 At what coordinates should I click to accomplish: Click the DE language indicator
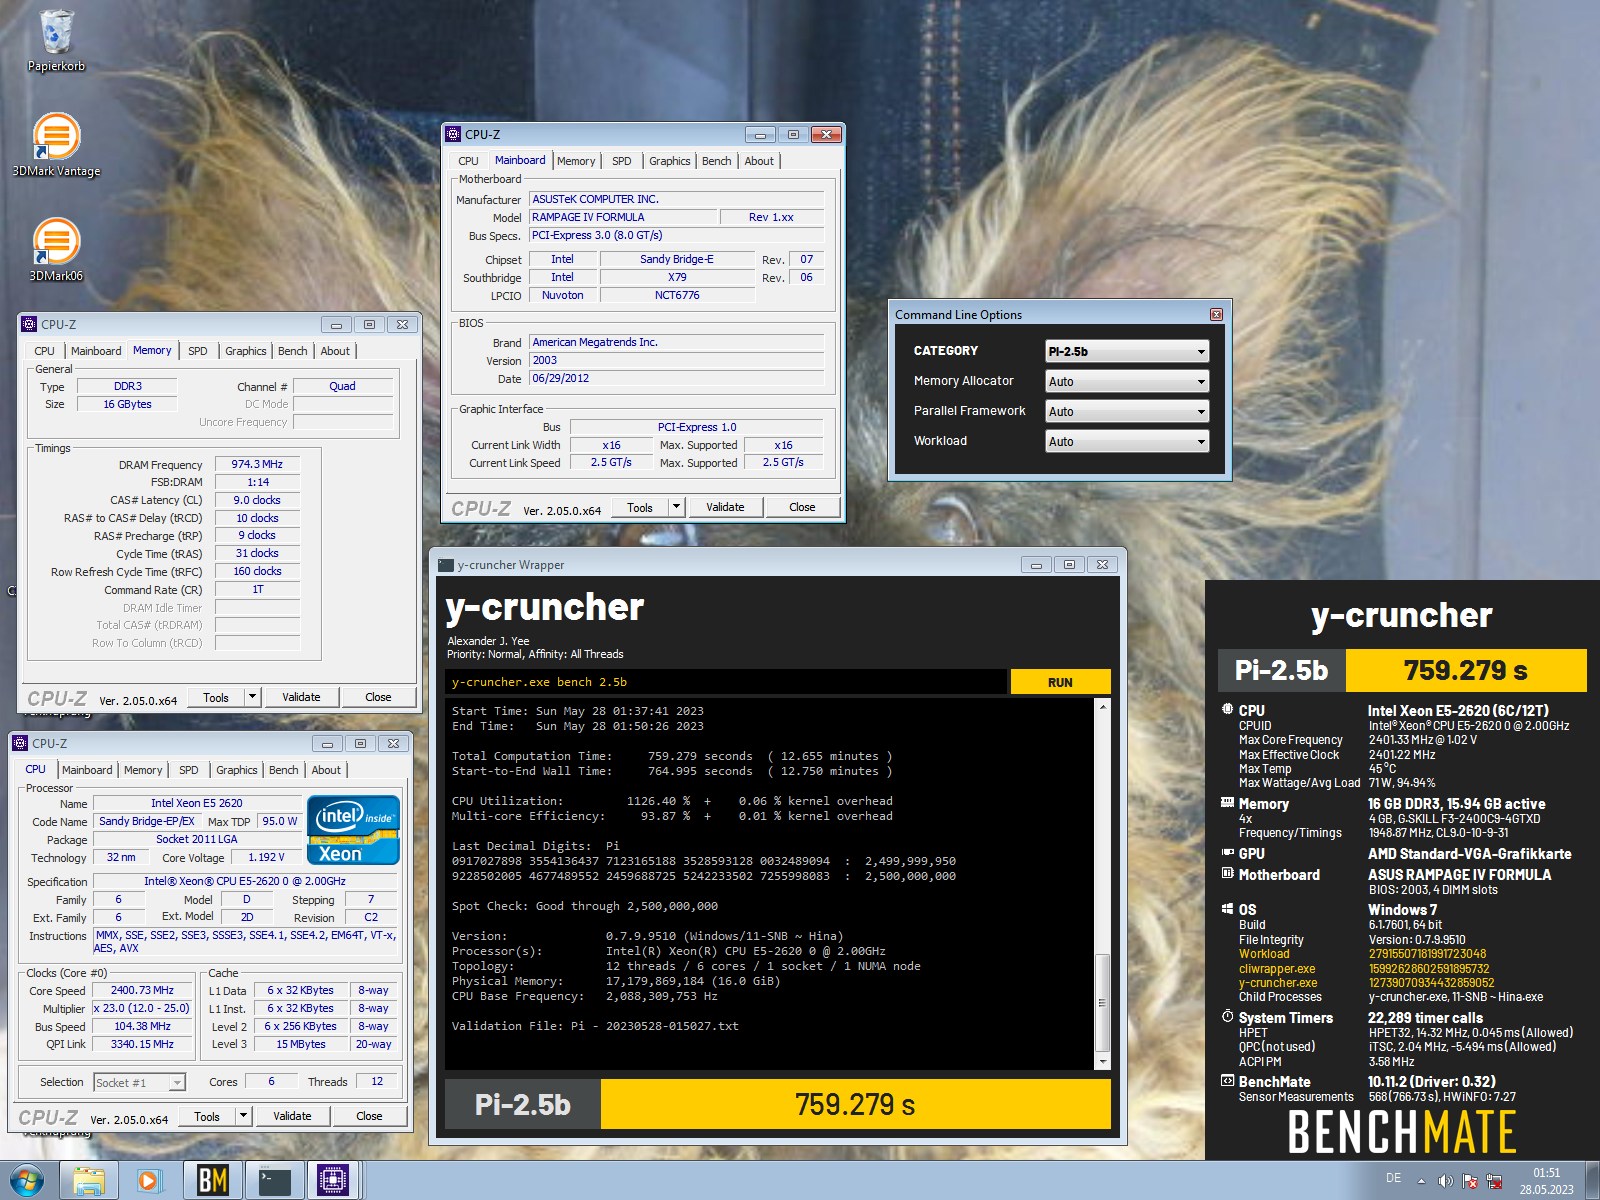tap(1393, 1179)
